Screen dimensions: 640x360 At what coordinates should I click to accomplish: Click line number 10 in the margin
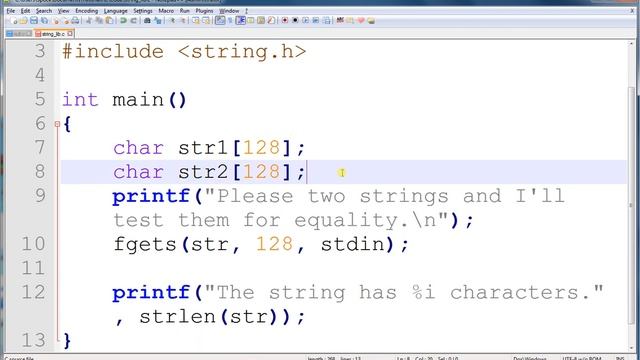tap(33, 244)
